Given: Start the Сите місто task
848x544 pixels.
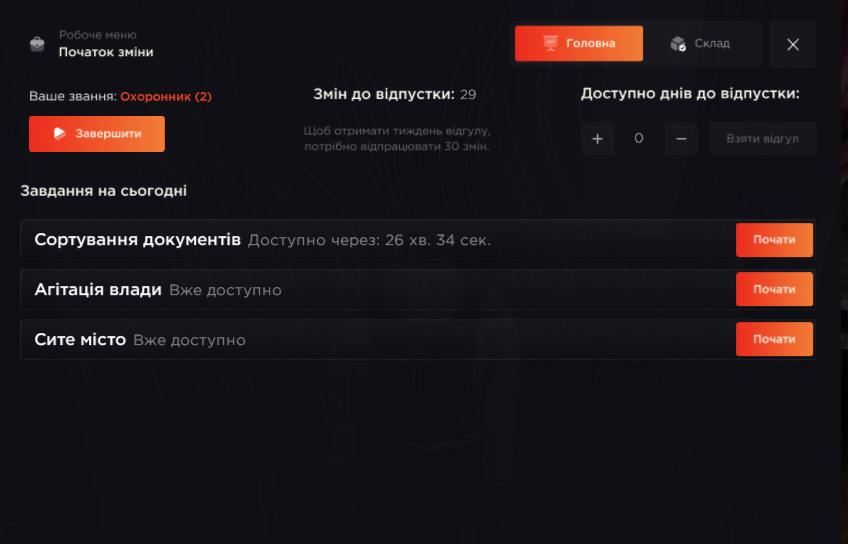Looking at the screenshot, I should (x=774, y=339).
